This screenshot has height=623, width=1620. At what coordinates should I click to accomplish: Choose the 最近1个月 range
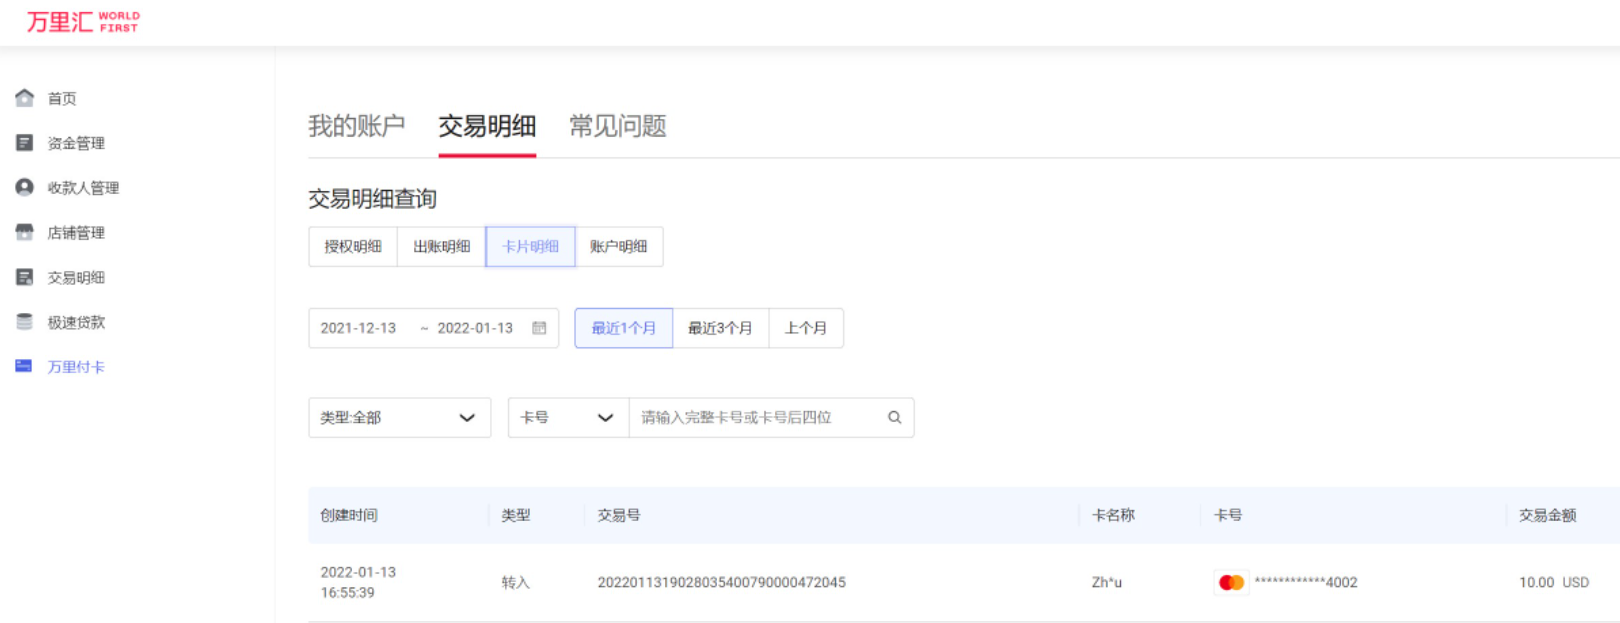(624, 328)
